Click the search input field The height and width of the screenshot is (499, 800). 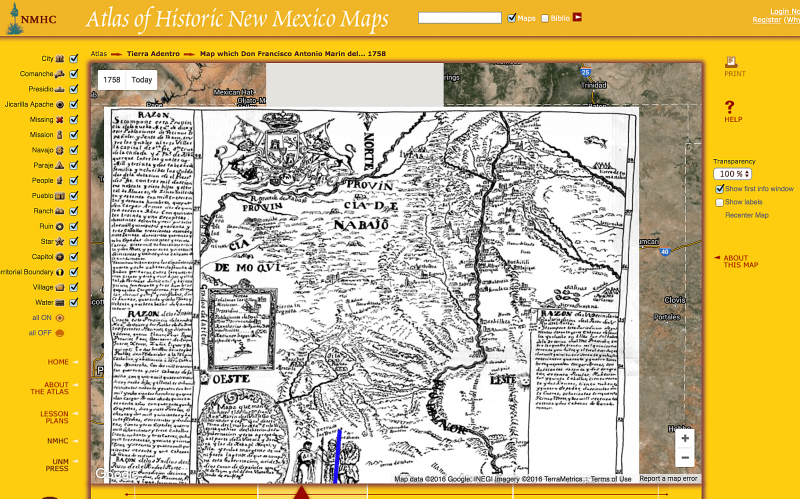click(460, 18)
